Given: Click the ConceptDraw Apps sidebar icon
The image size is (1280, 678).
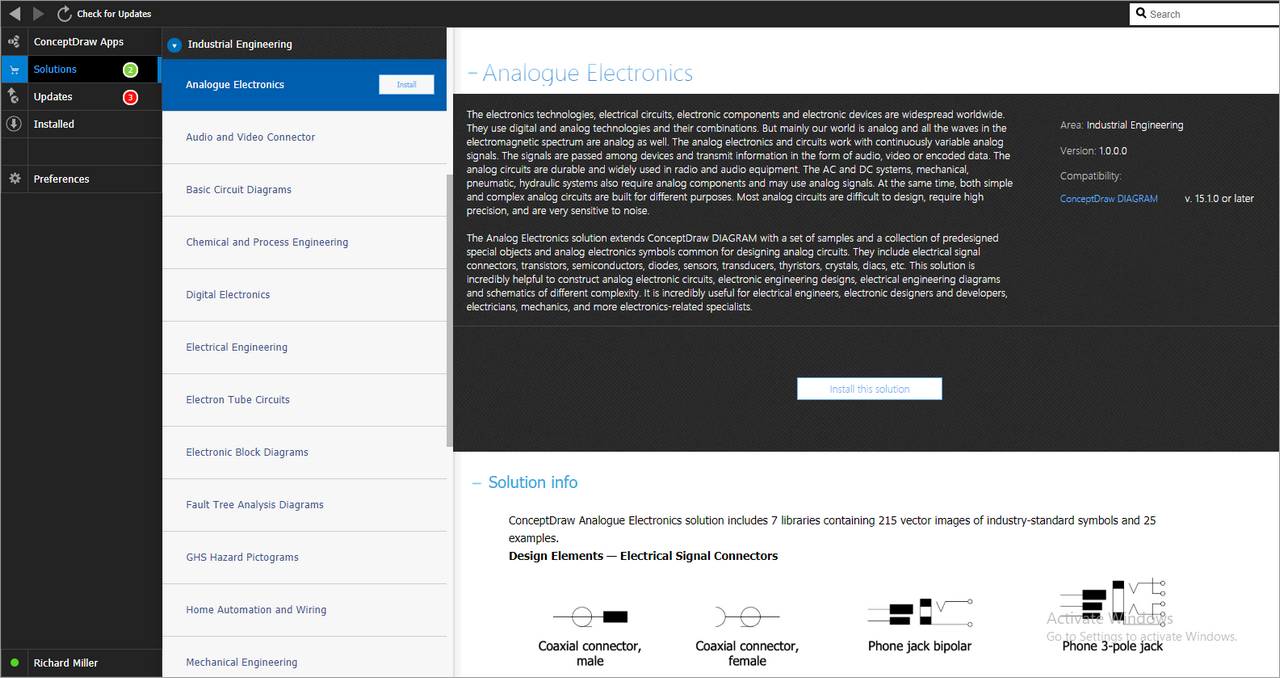Looking at the screenshot, I should (14, 42).
